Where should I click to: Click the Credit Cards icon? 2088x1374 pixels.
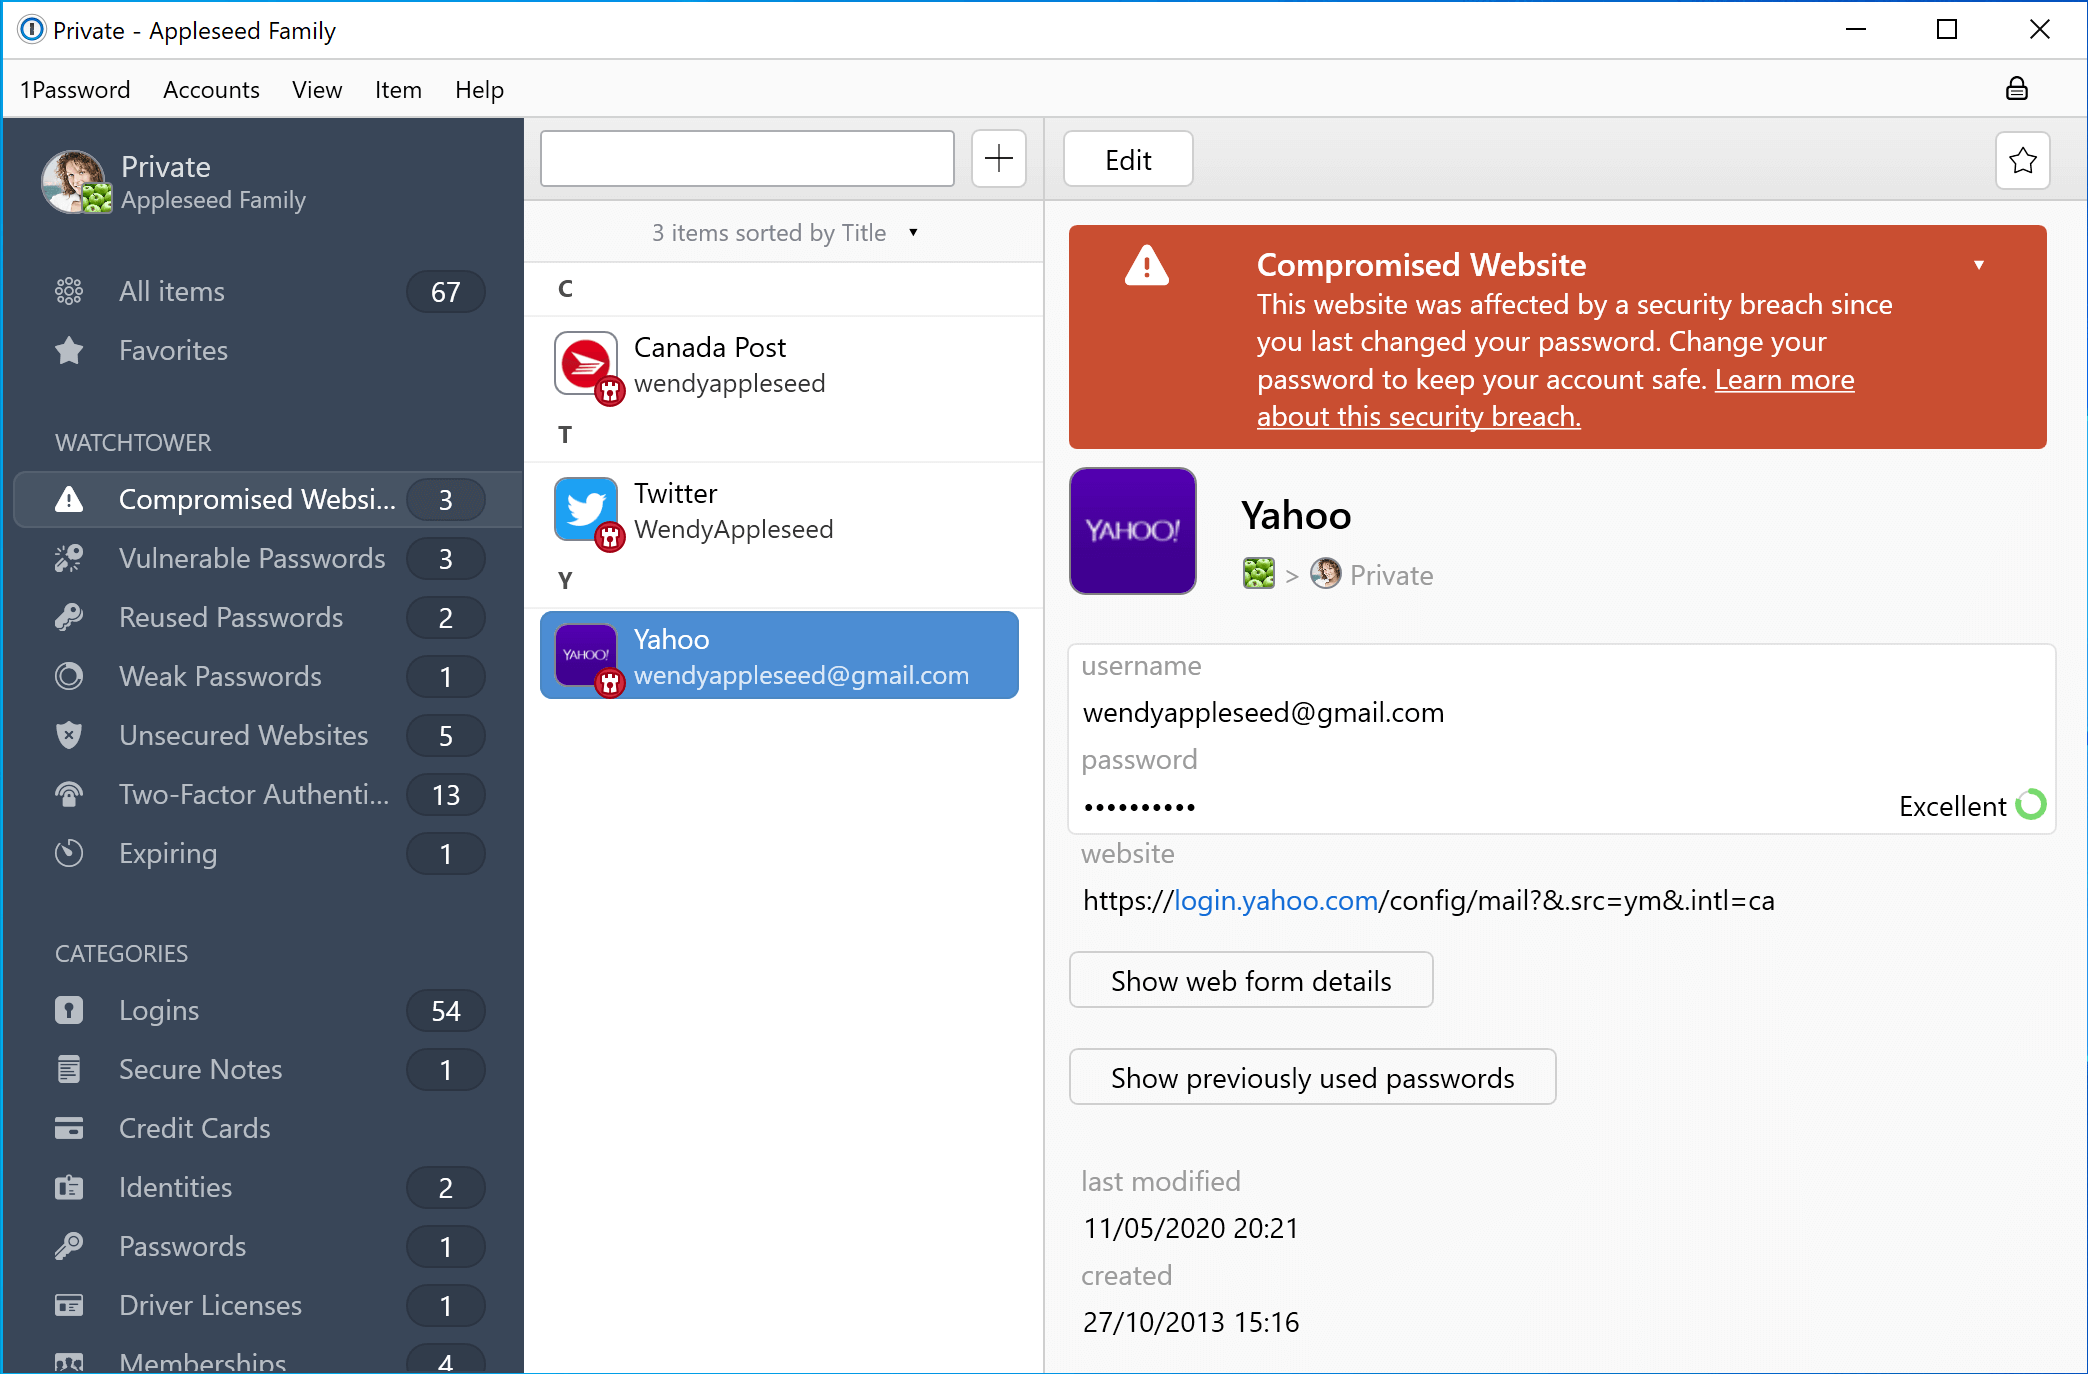click(69, 1128)
